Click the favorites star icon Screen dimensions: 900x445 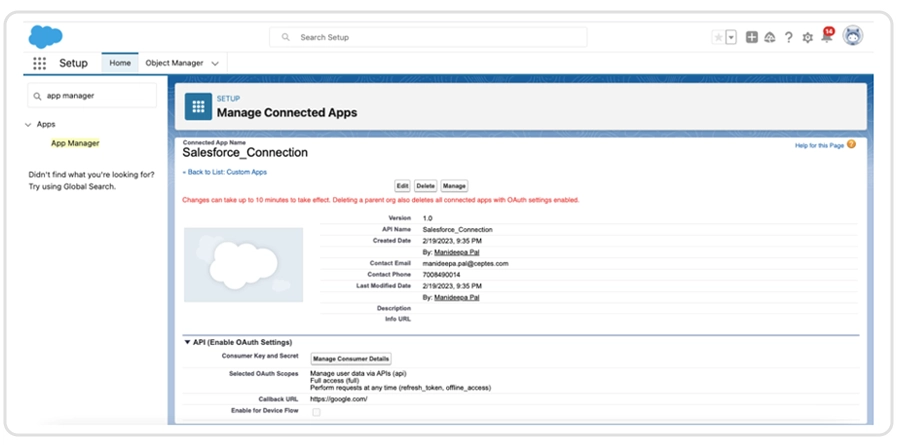717,37
